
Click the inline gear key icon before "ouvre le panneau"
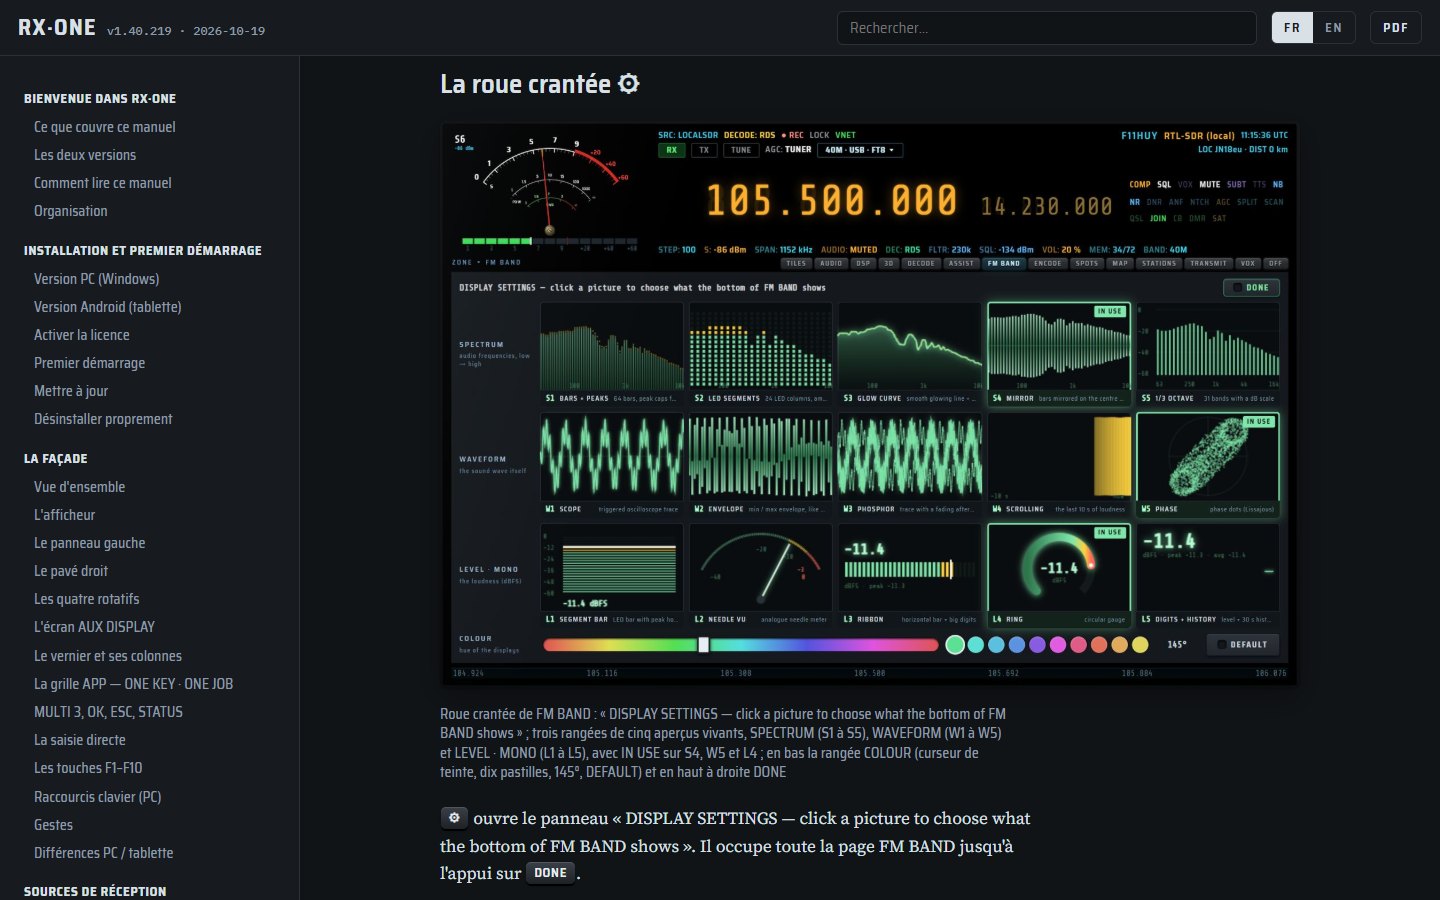pos(454,818)
